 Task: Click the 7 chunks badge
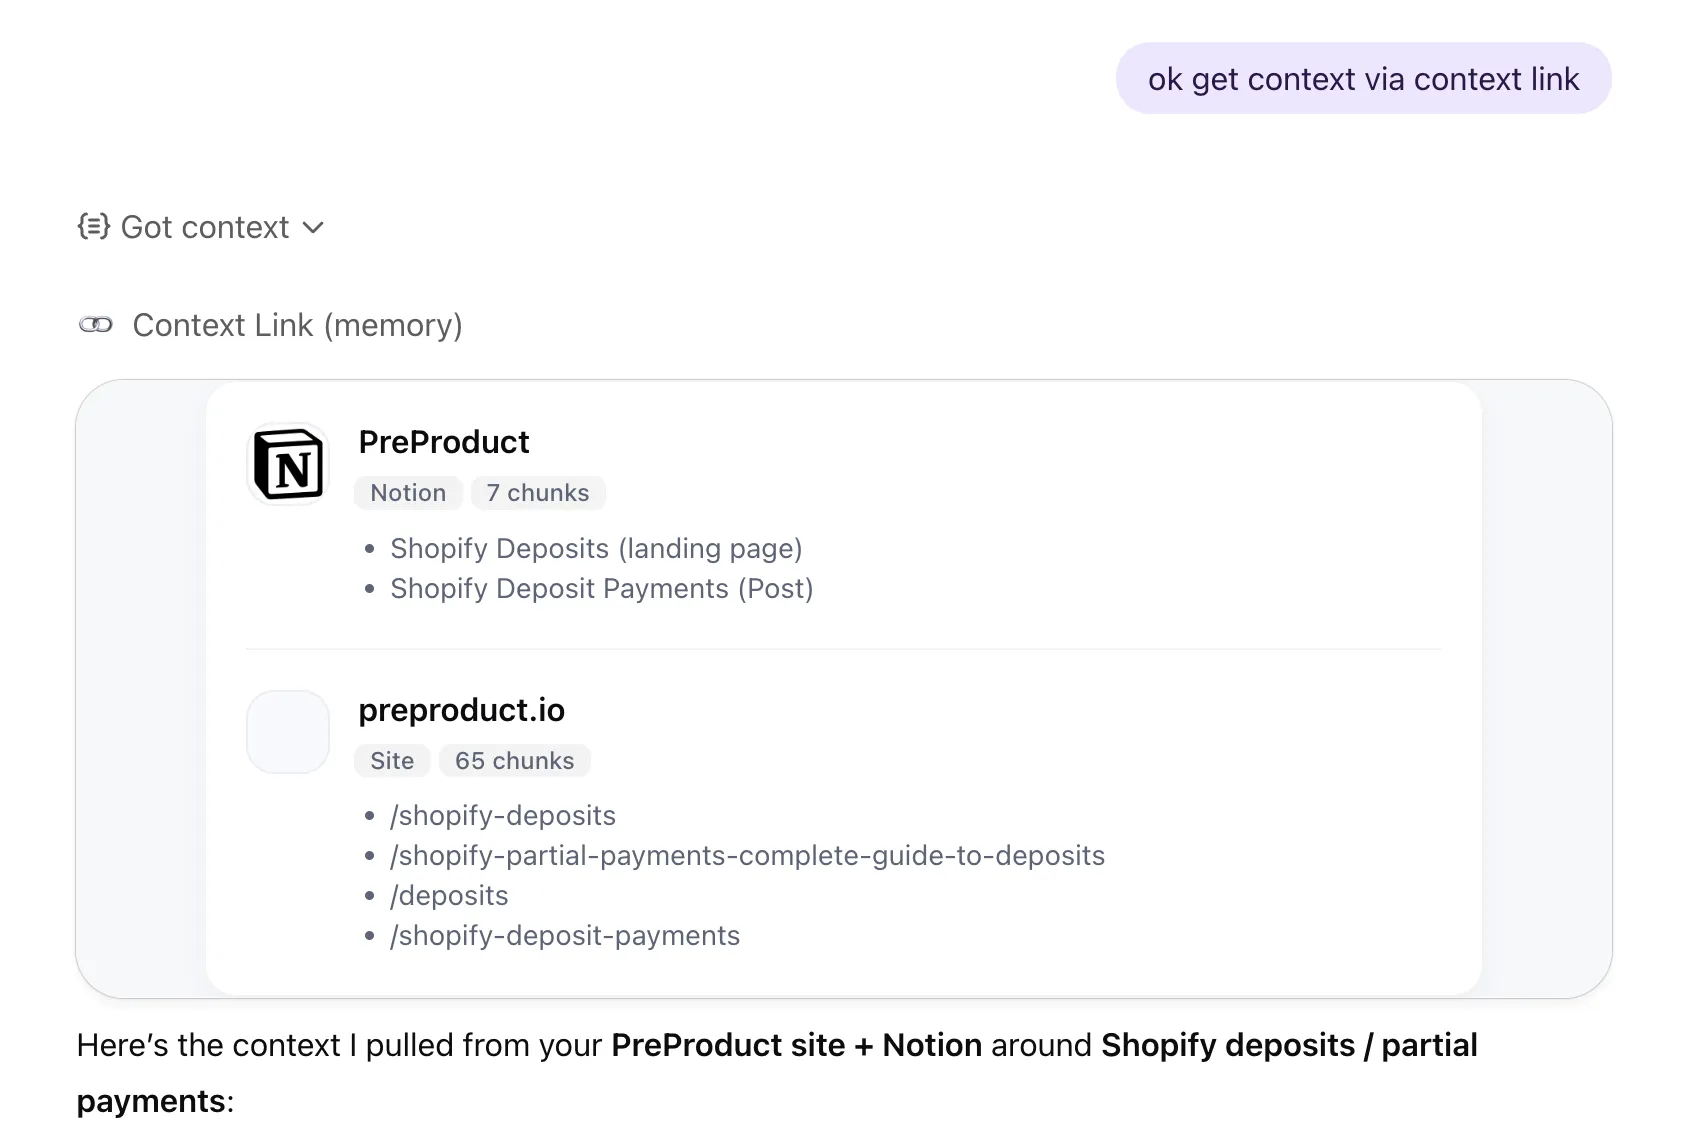(x=537, y=492)
